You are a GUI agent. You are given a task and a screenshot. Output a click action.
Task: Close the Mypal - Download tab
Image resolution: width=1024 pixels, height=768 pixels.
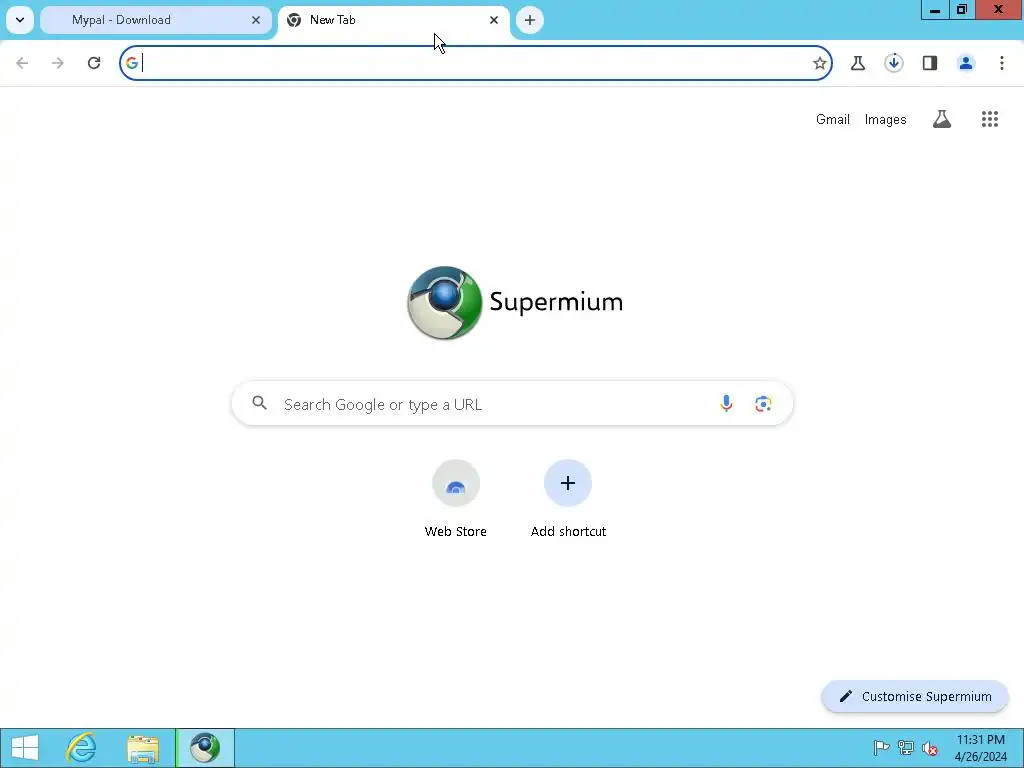[x=256, y=20]
